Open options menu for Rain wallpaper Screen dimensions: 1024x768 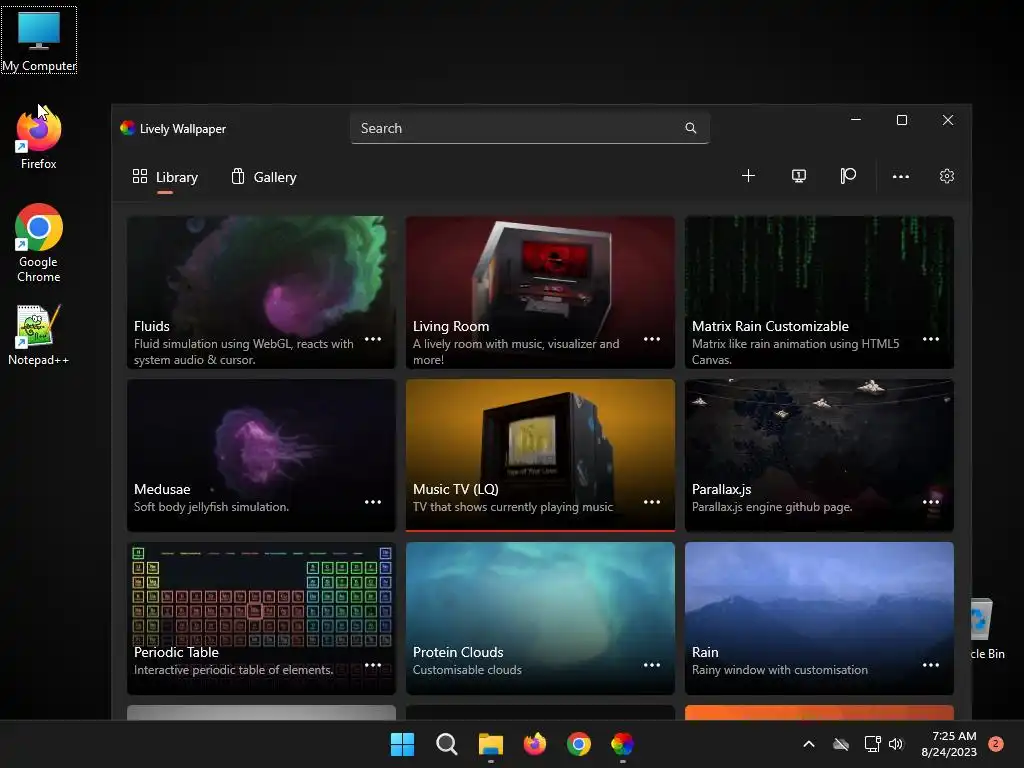click(931, 665)
